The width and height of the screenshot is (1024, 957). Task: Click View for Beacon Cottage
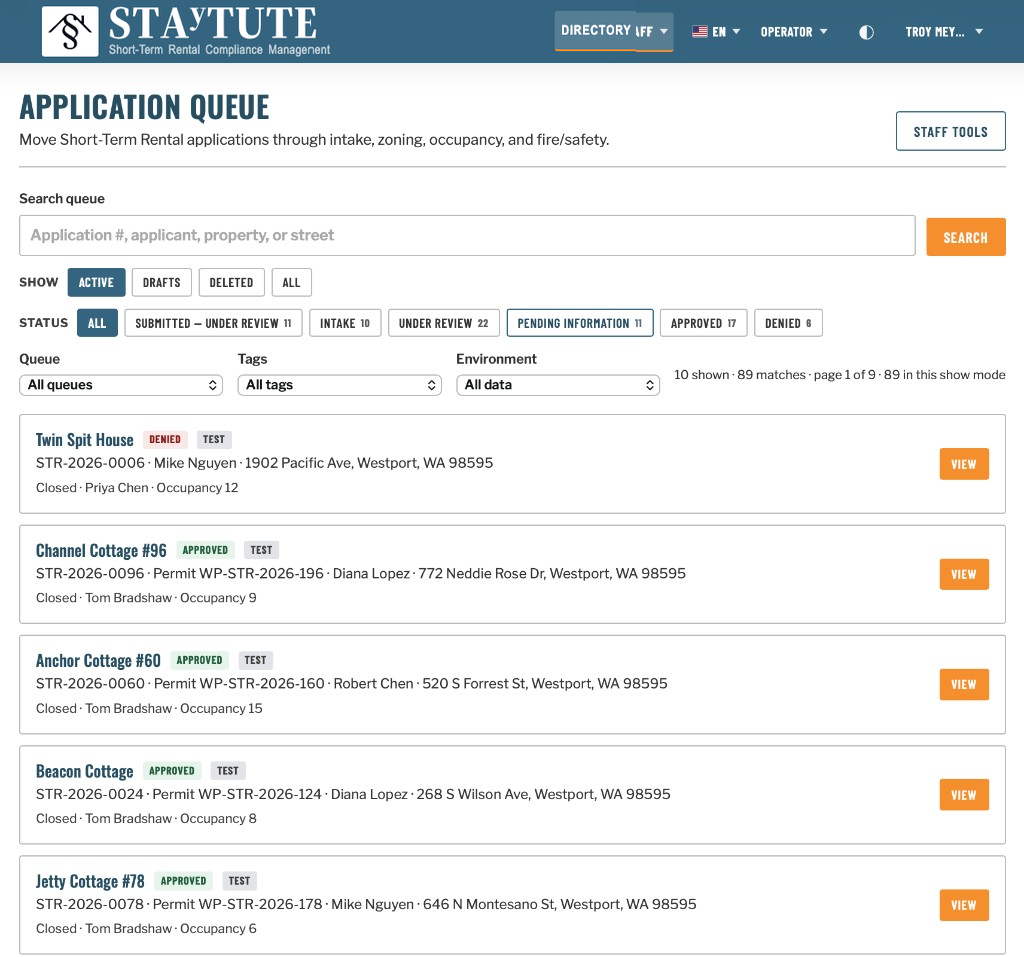pyautogui.click(x=964, y=795)
